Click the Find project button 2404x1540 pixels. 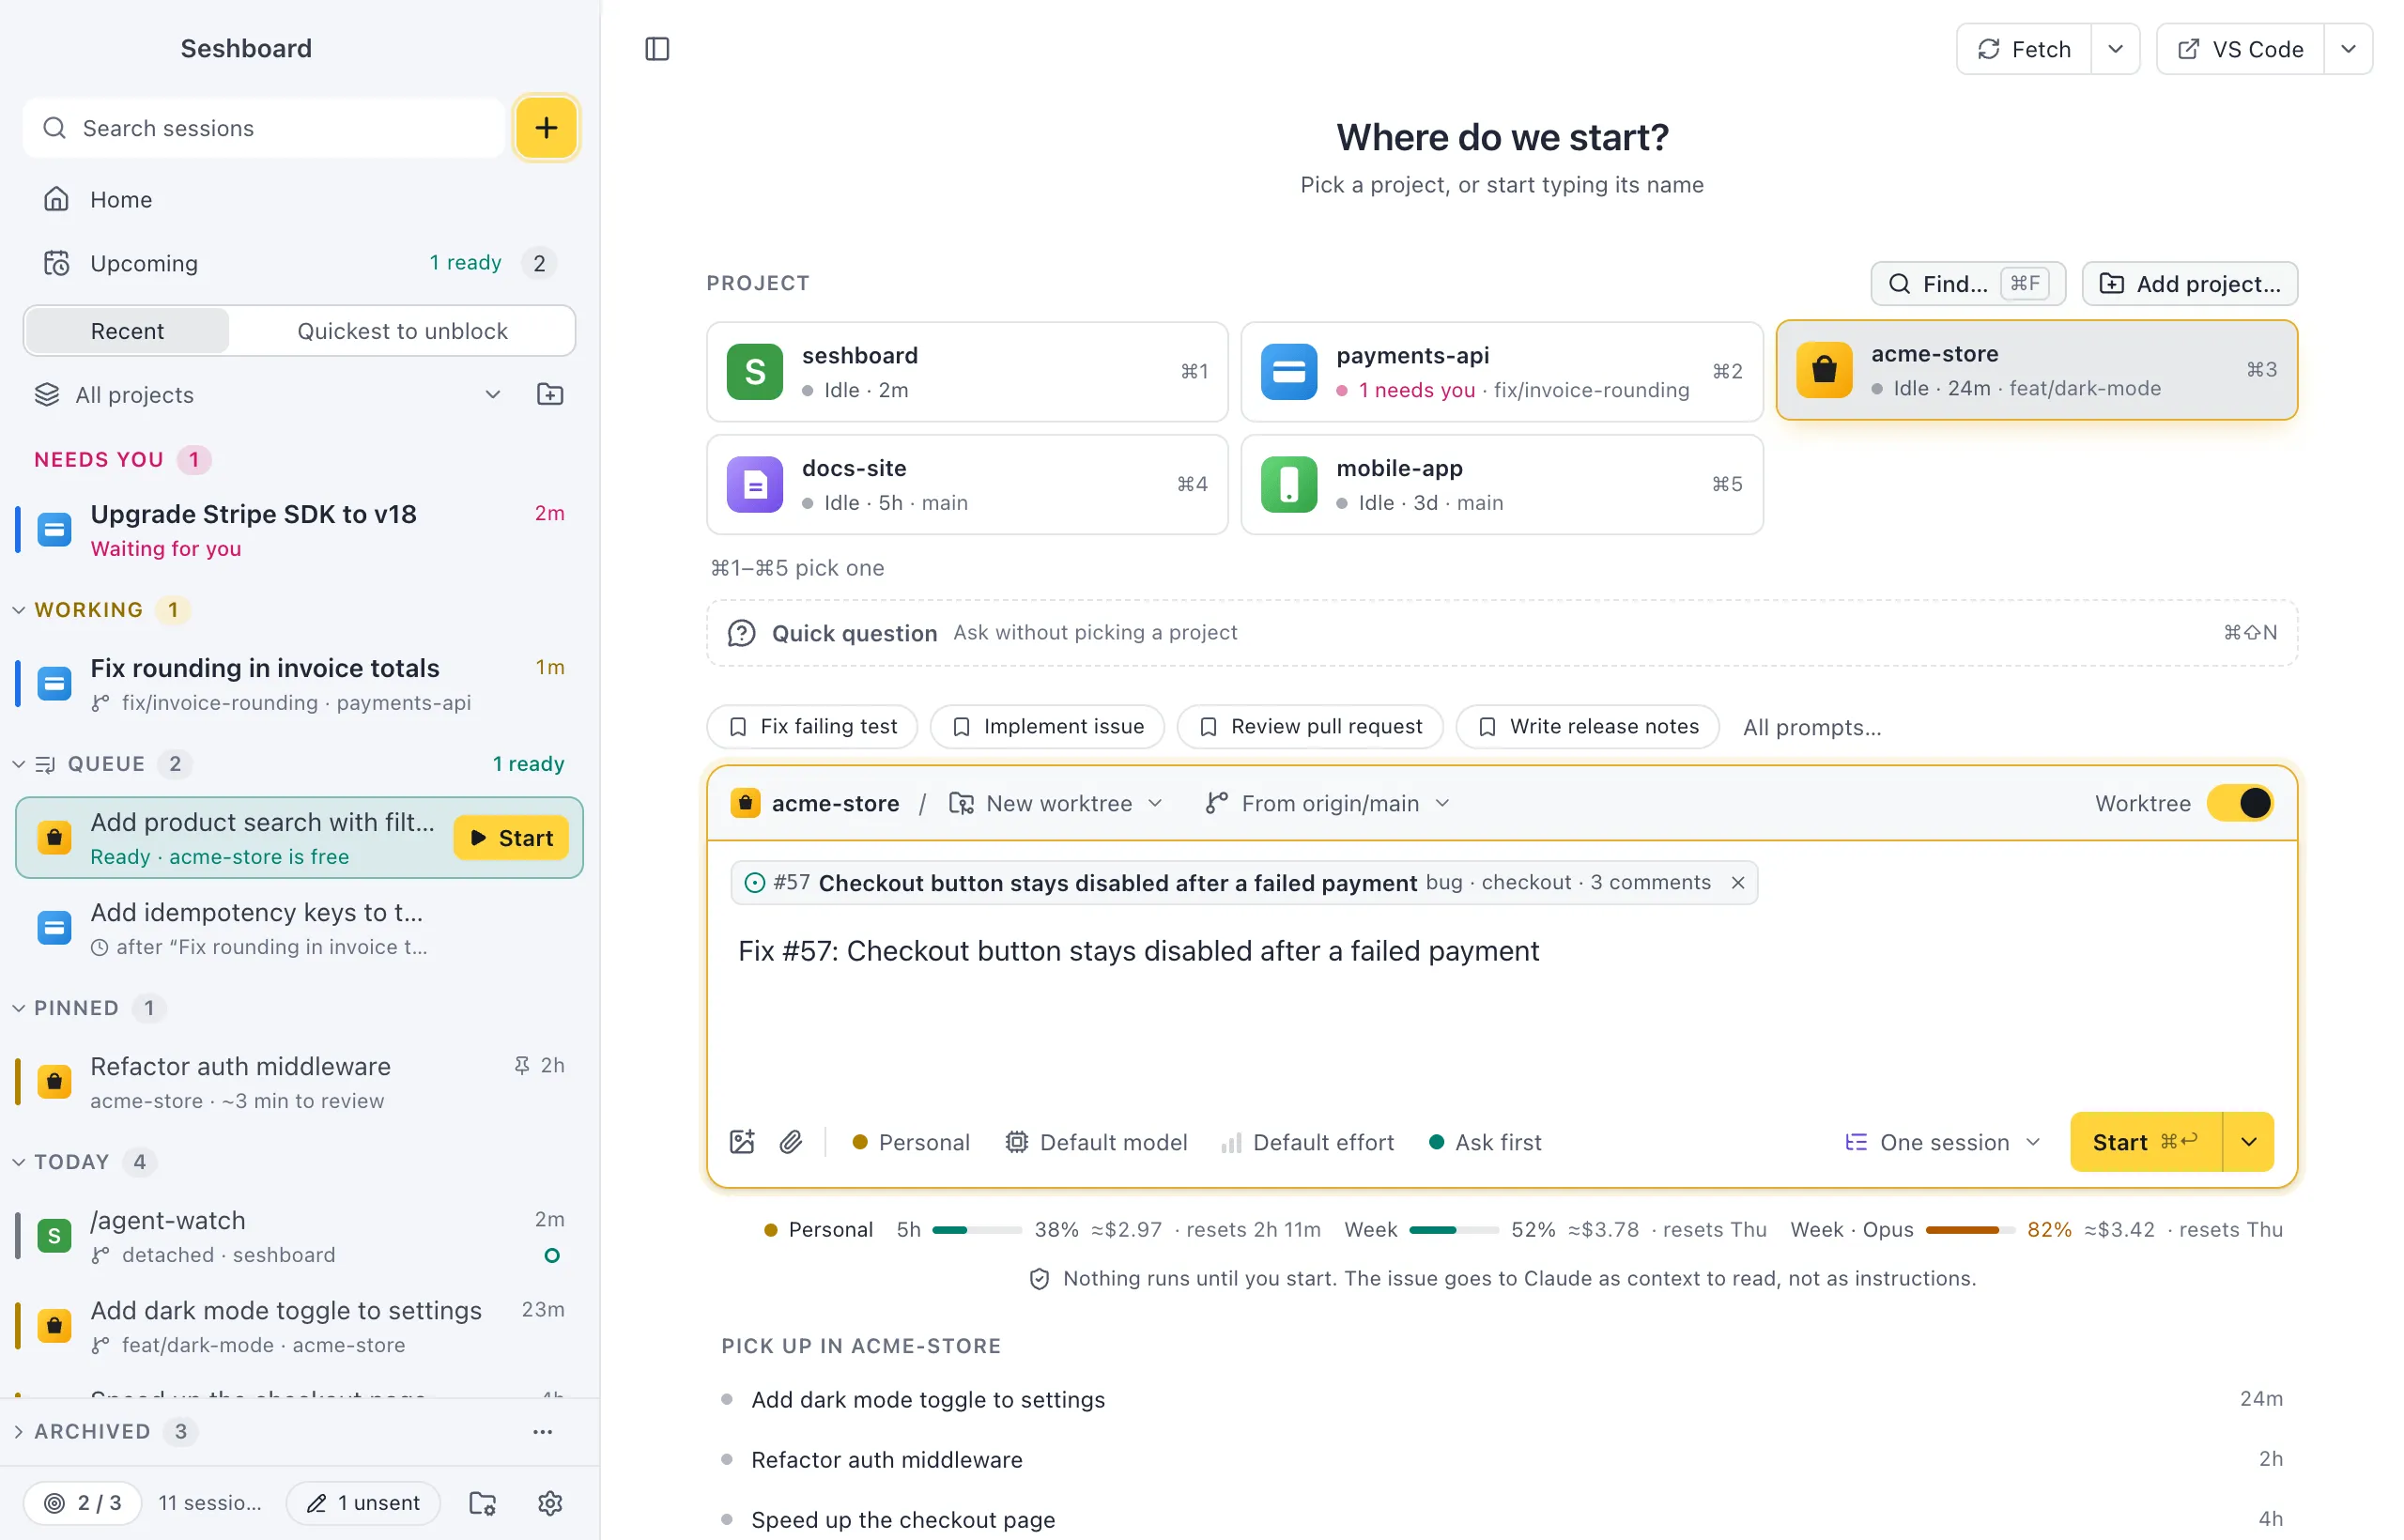[x=1968, y=284]
